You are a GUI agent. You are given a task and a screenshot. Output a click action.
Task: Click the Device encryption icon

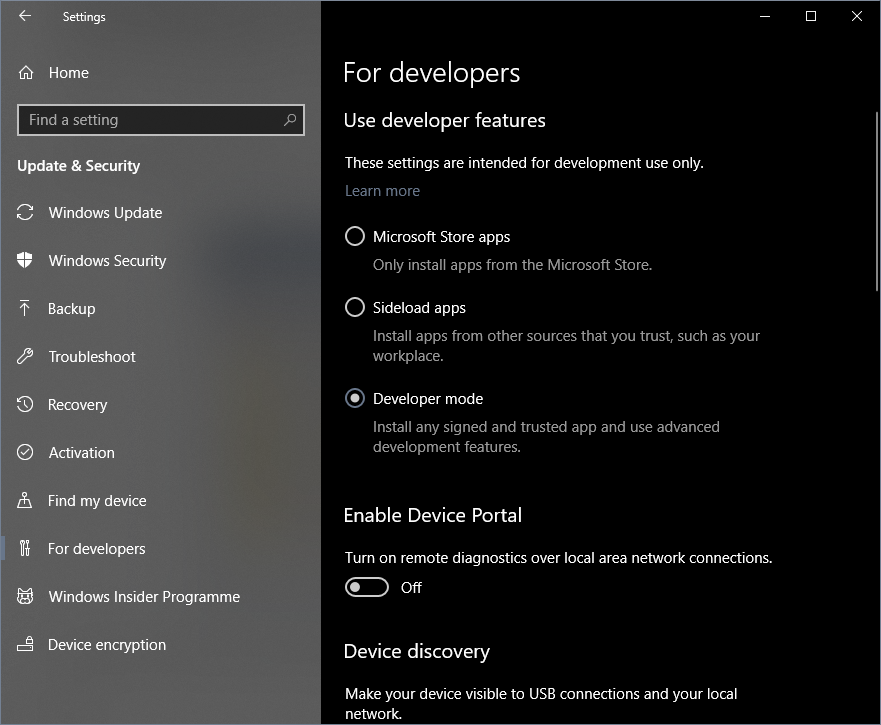click(26, 645)
